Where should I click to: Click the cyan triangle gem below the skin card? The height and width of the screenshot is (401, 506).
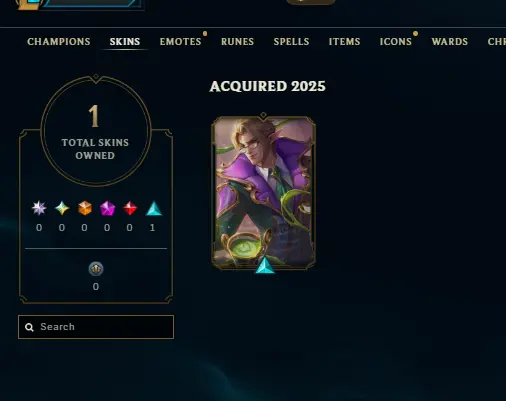265,265
